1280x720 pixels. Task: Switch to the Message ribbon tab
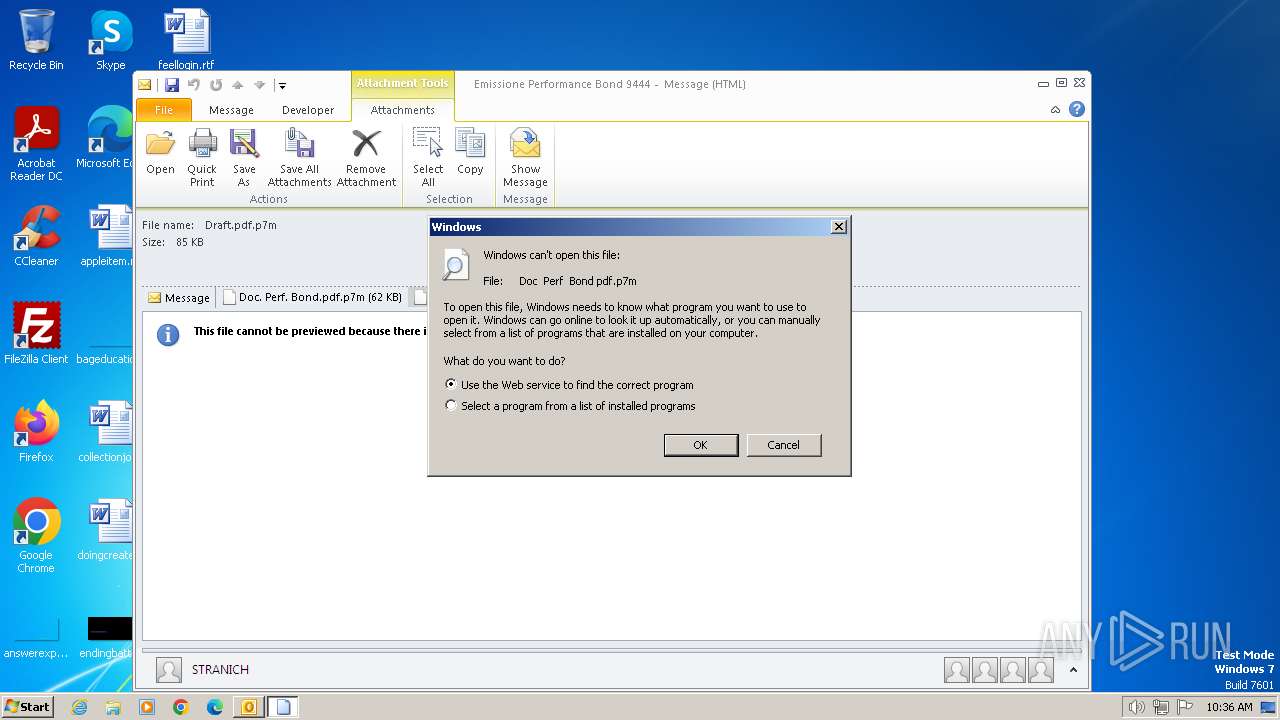coord(231,110)
